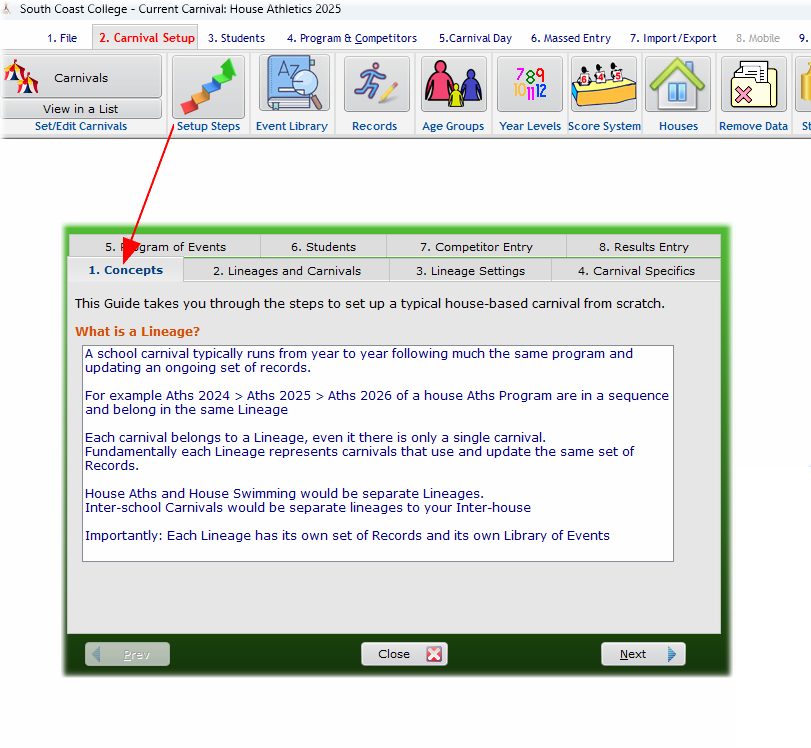Open the Event Library icon

(x=294, y=85)
